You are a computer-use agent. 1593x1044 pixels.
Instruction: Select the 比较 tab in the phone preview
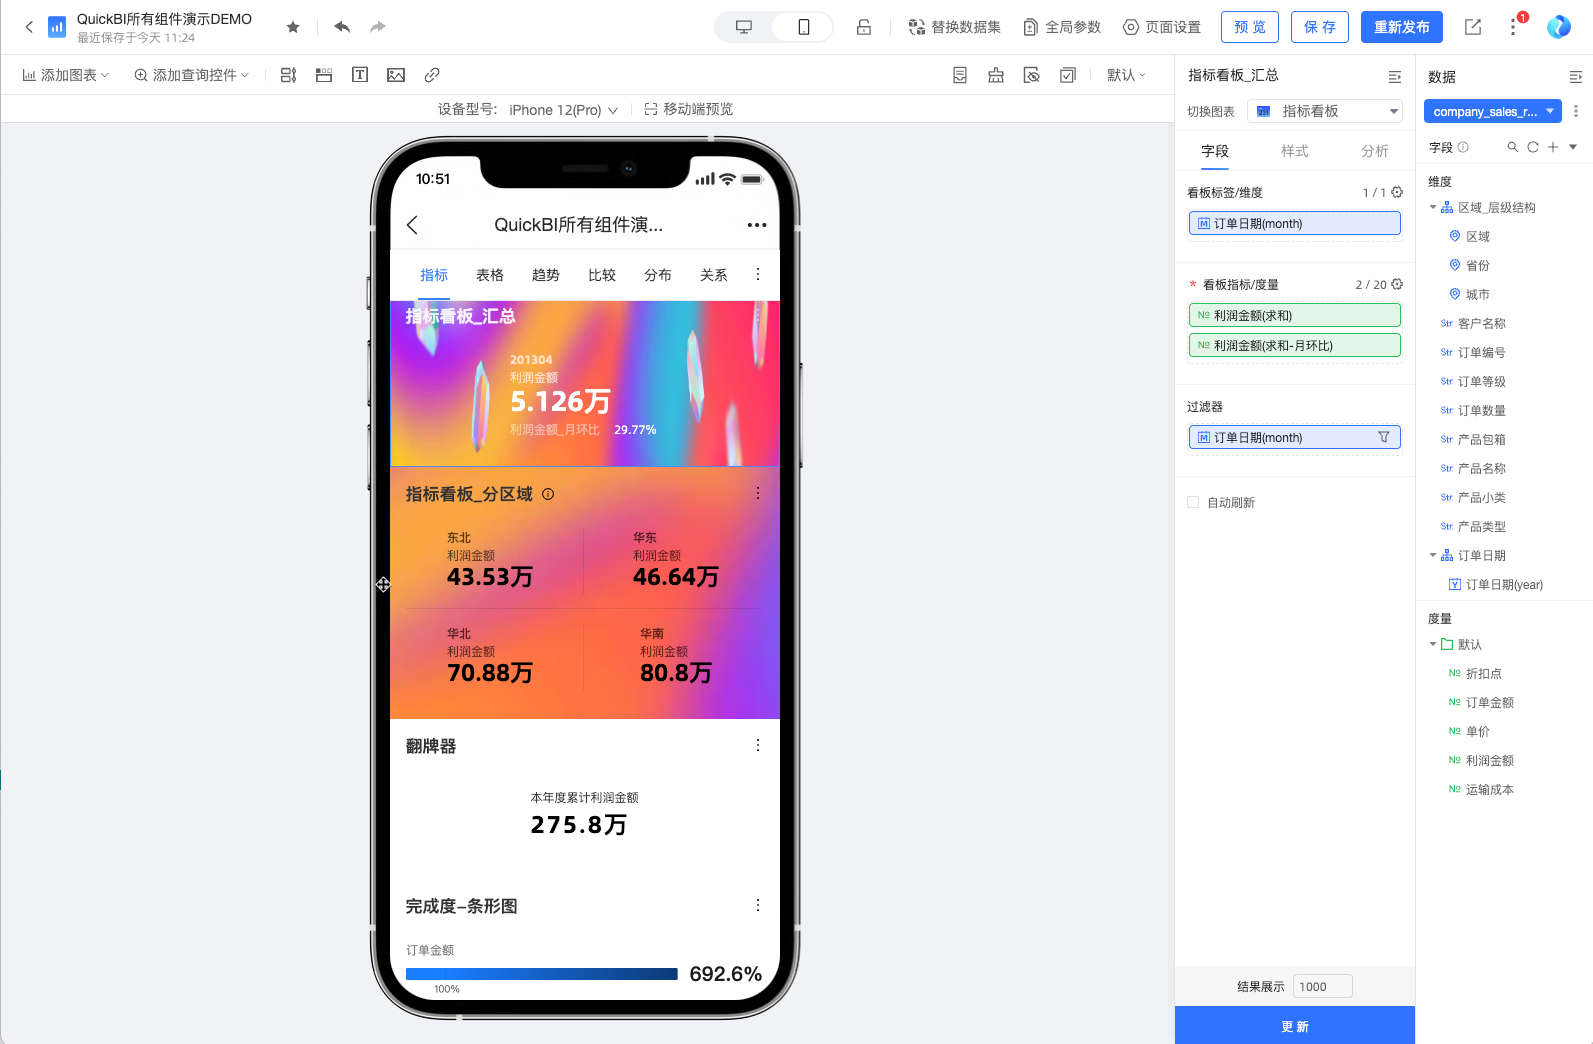pos(602,275)
